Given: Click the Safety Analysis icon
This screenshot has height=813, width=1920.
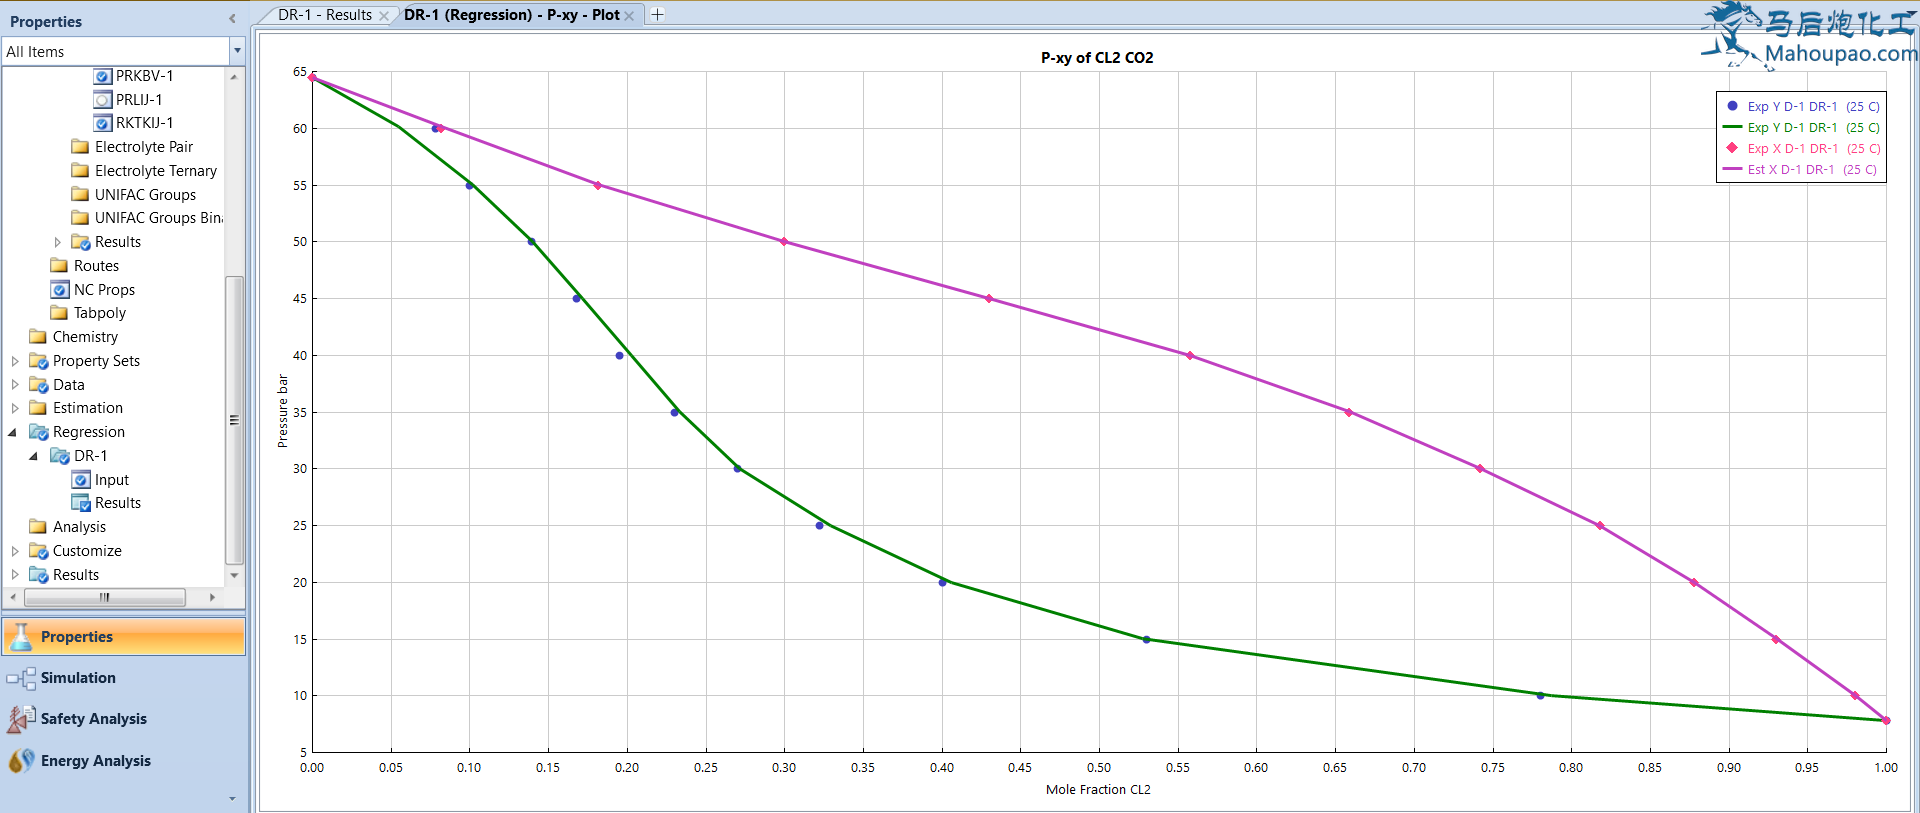Looking at the screenshot, I should 21,719.
